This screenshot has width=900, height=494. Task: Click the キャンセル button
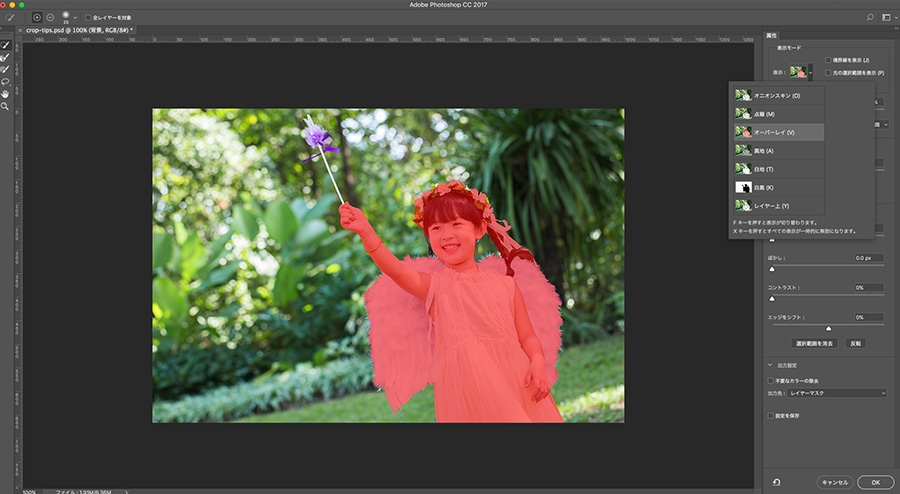tap(835, 483)
